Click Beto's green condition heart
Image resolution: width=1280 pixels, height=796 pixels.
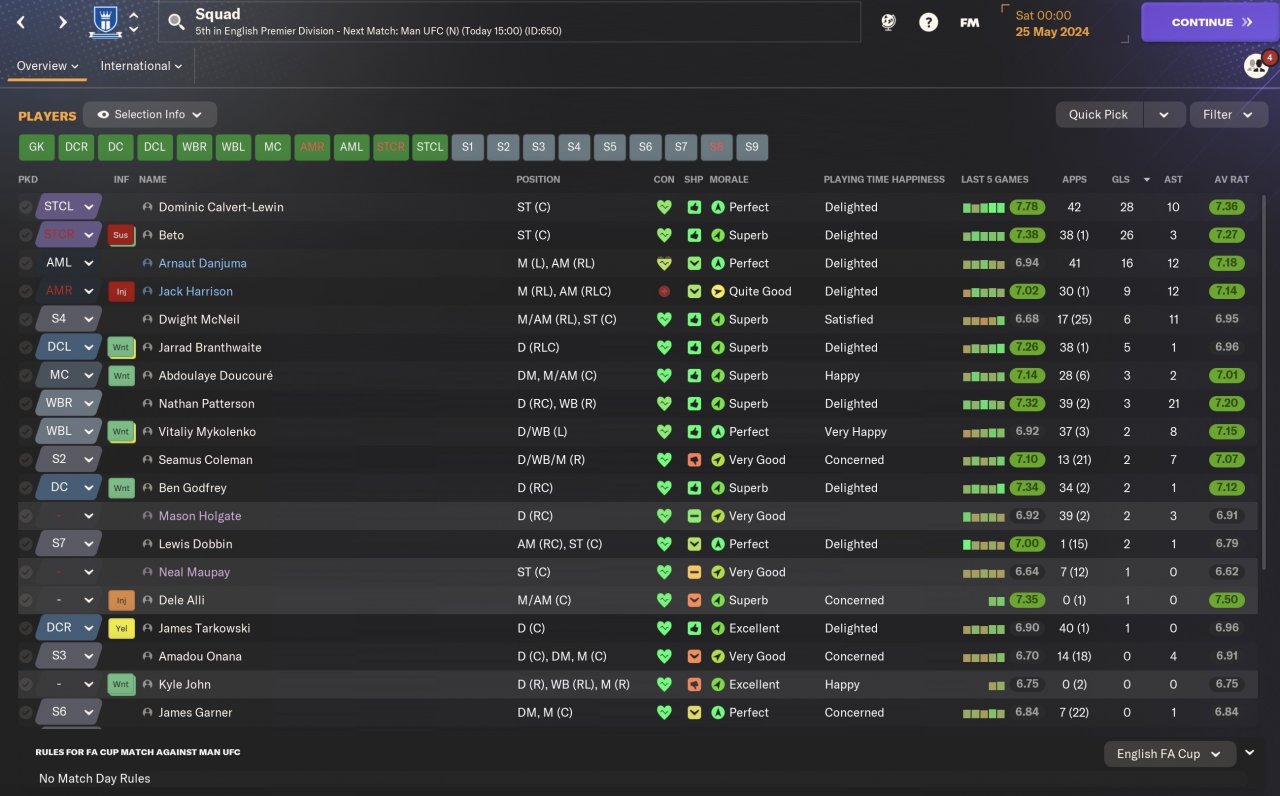664,235
